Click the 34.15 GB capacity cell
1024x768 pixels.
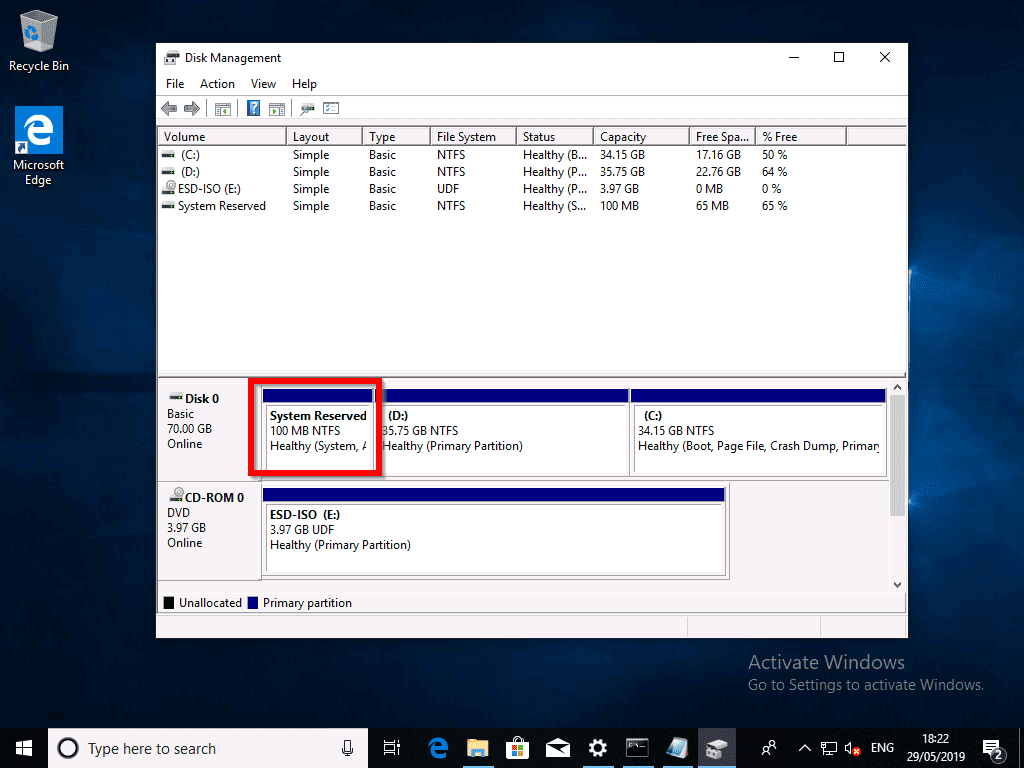click(x=622, y=155)
